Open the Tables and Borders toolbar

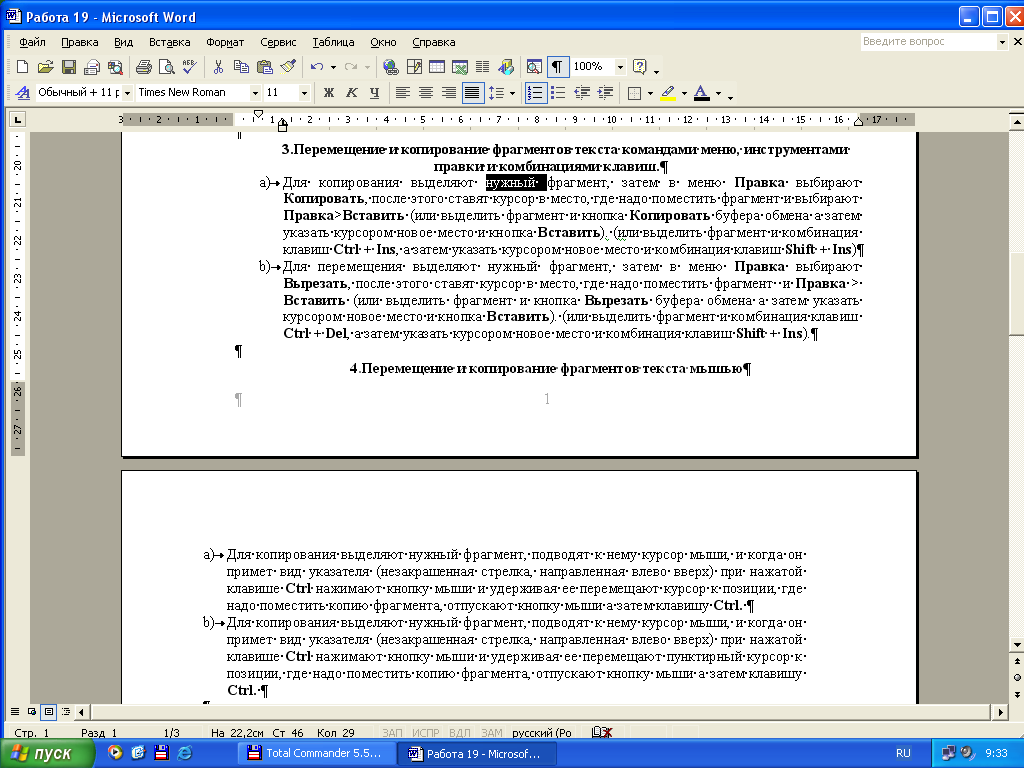click(414, 67)
